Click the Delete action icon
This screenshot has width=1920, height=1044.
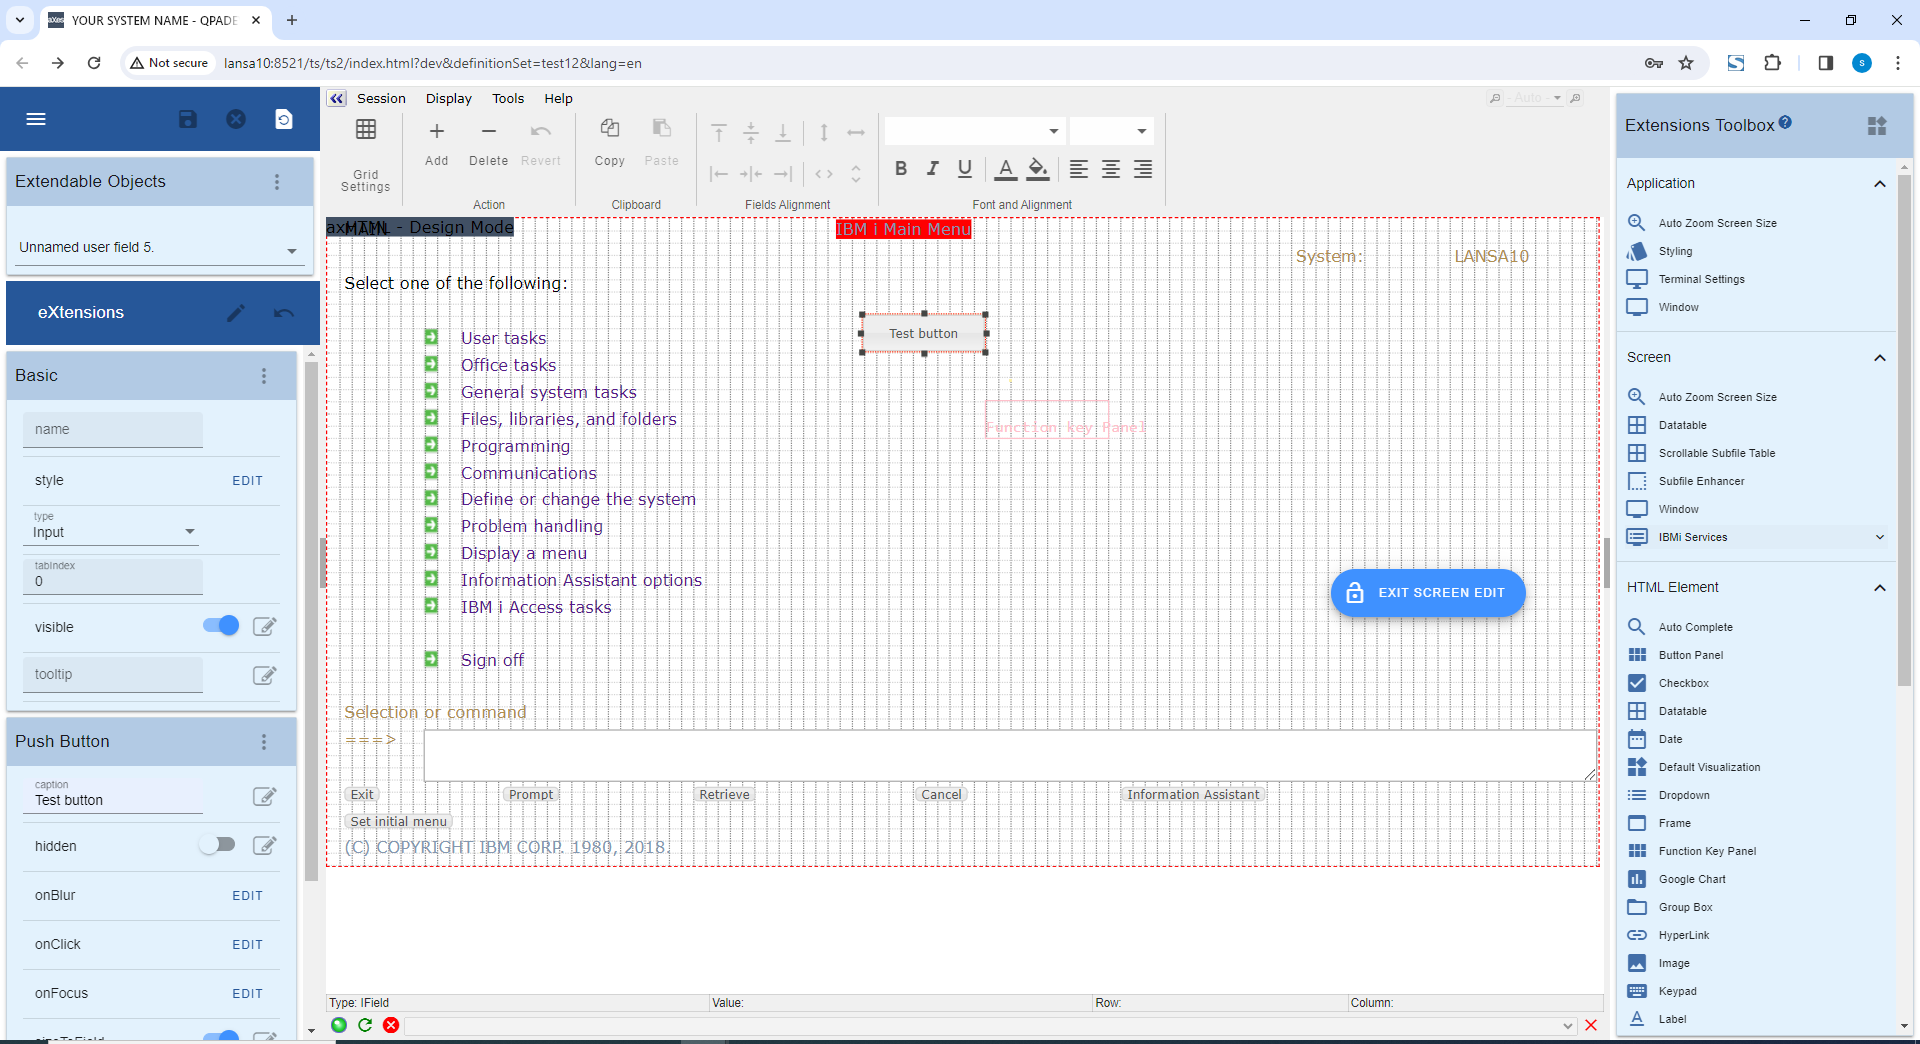click(x=488, y=132)
